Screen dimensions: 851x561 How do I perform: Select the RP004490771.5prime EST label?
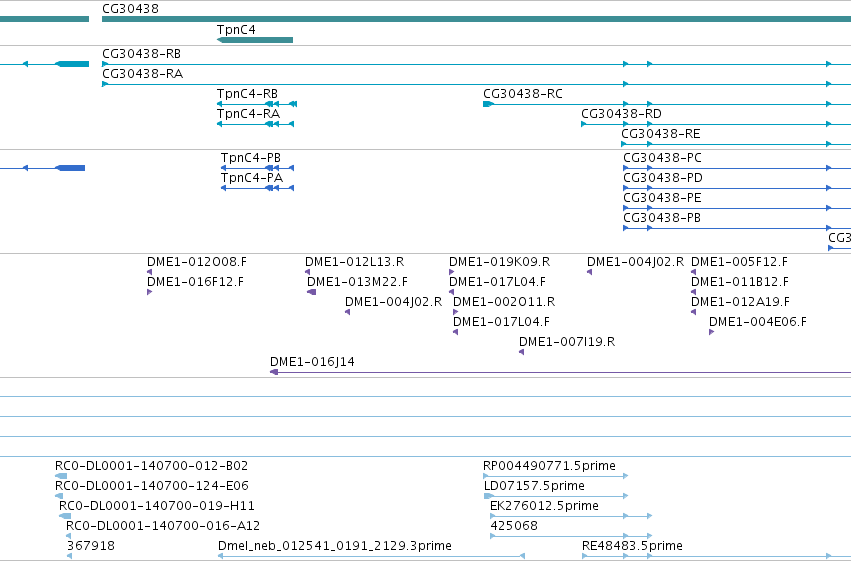[x=549, y=466]
